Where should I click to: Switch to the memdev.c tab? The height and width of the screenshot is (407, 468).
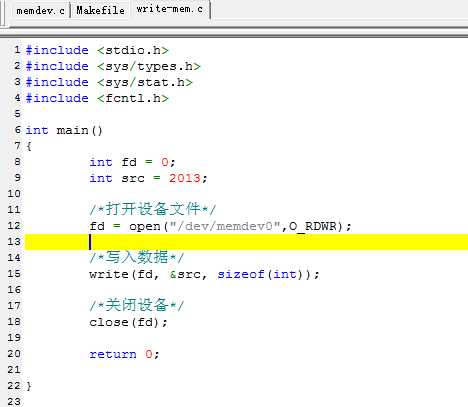click(40, 11)
